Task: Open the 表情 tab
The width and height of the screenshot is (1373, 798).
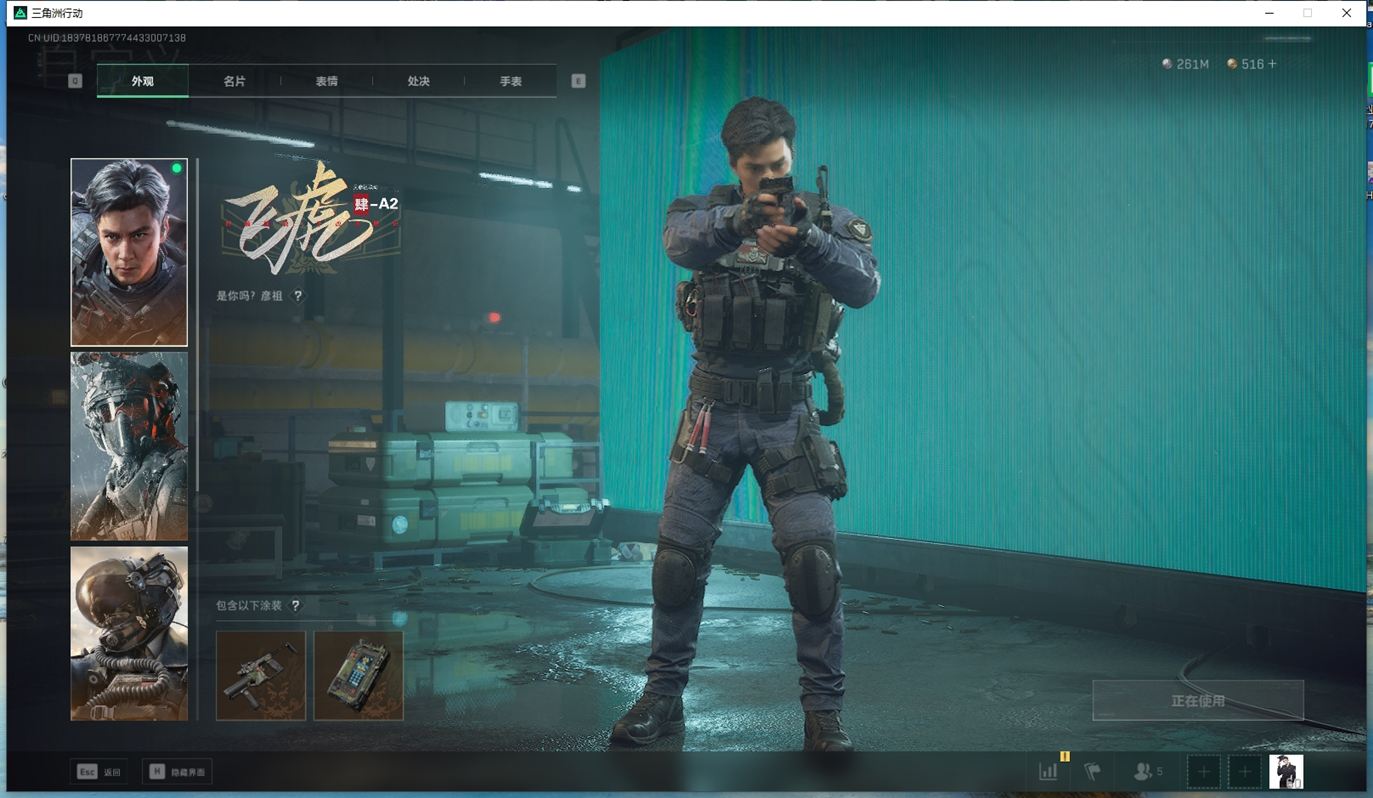Action: click(x=326, y=81)
